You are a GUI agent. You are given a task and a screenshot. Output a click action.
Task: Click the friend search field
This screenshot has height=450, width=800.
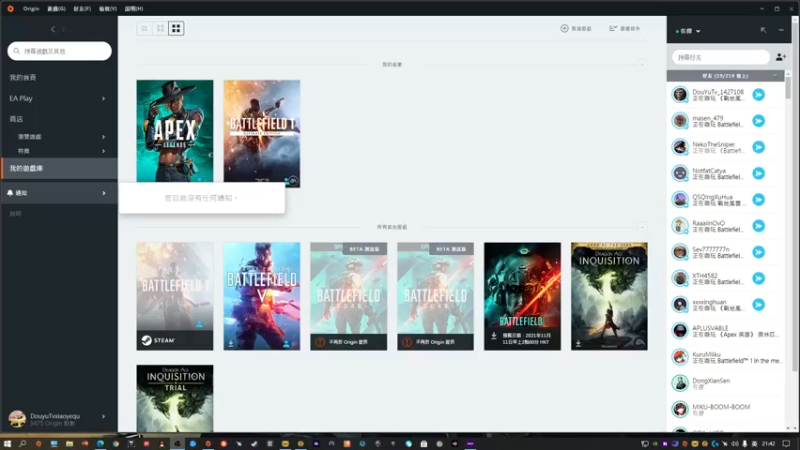720,57
